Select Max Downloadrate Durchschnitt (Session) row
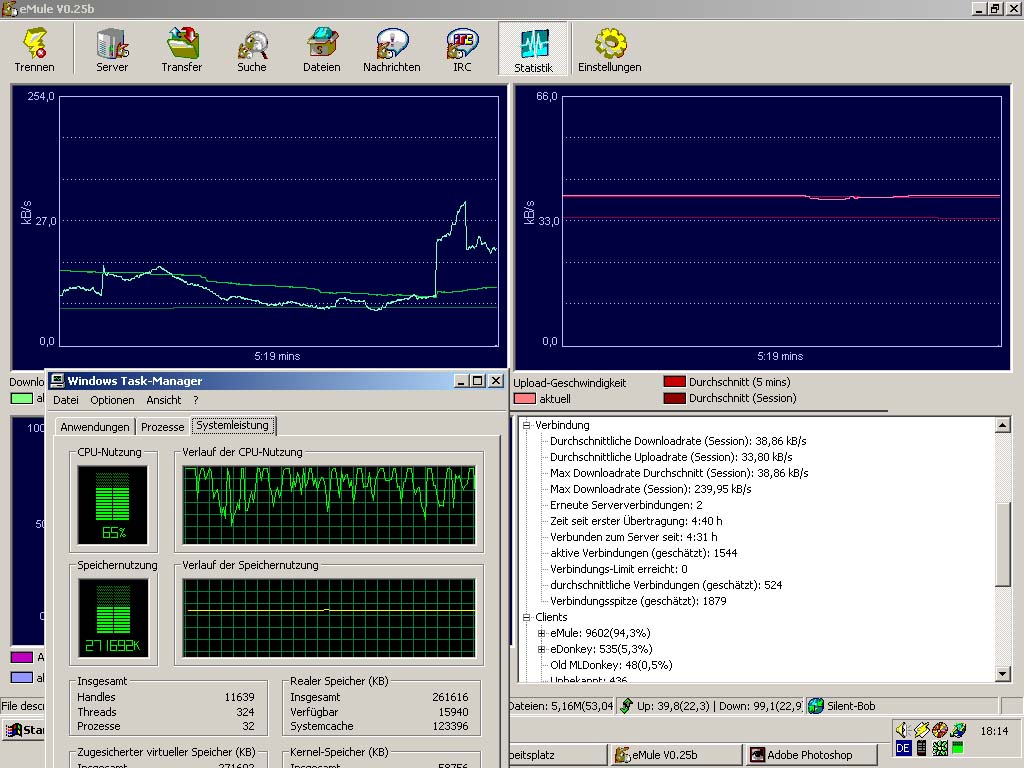The image size is (1024, 768). 679,473
